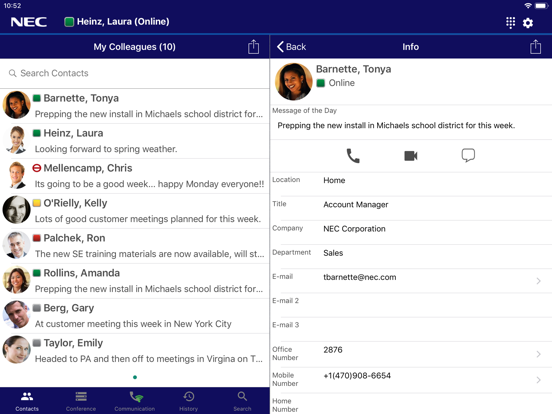Open Palchek, Ron's contact photo
The height and width of the screenshot is (414, 552).
click(16, 245)
